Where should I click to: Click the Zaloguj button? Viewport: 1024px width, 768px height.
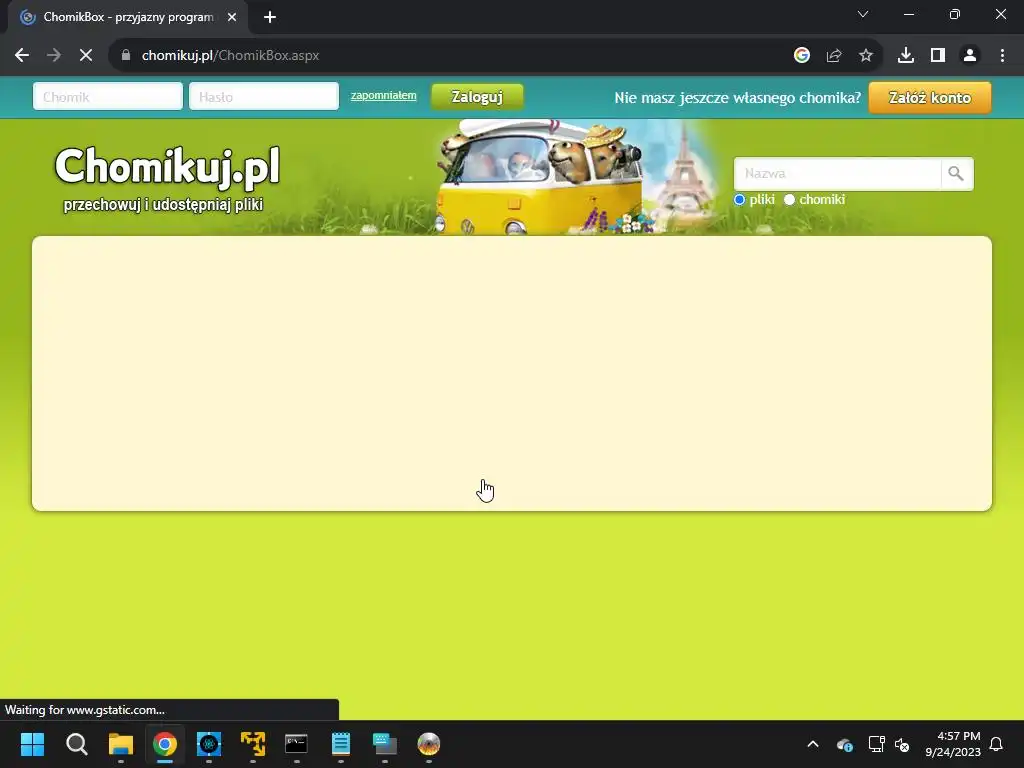[x=477, y=97]
